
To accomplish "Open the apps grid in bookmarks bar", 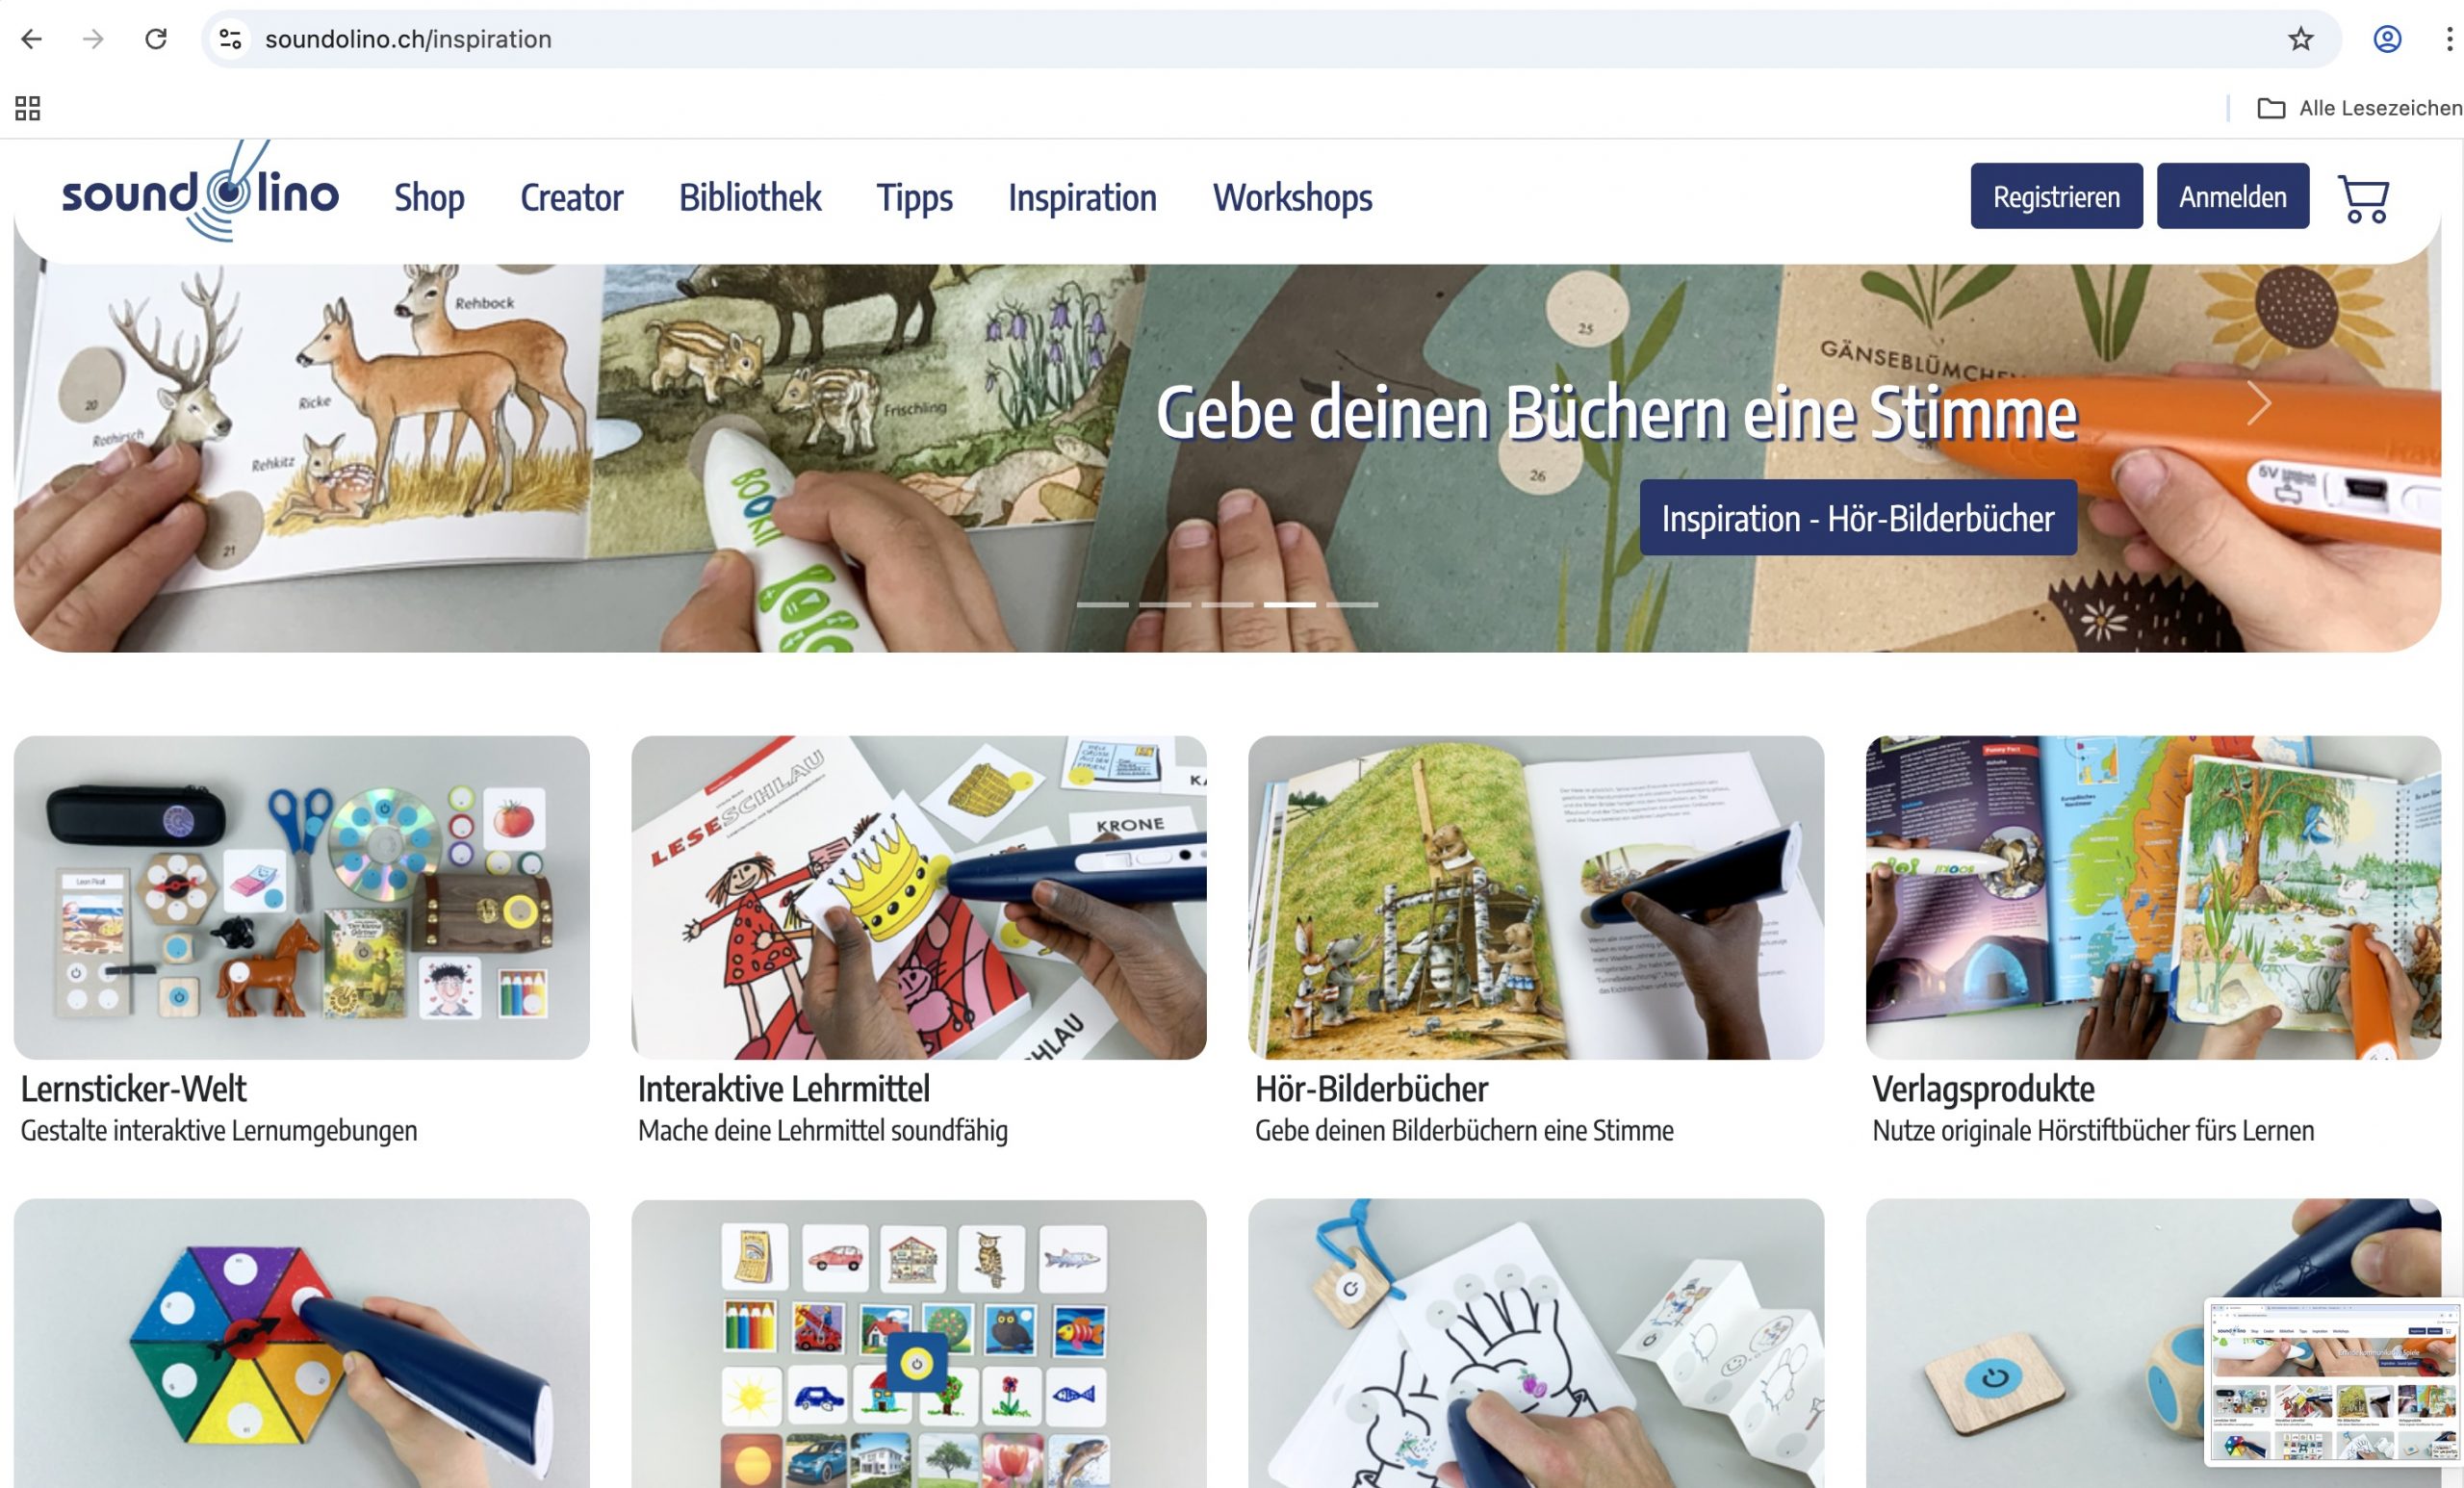I will pyautogui.click(x=28, y=108).
